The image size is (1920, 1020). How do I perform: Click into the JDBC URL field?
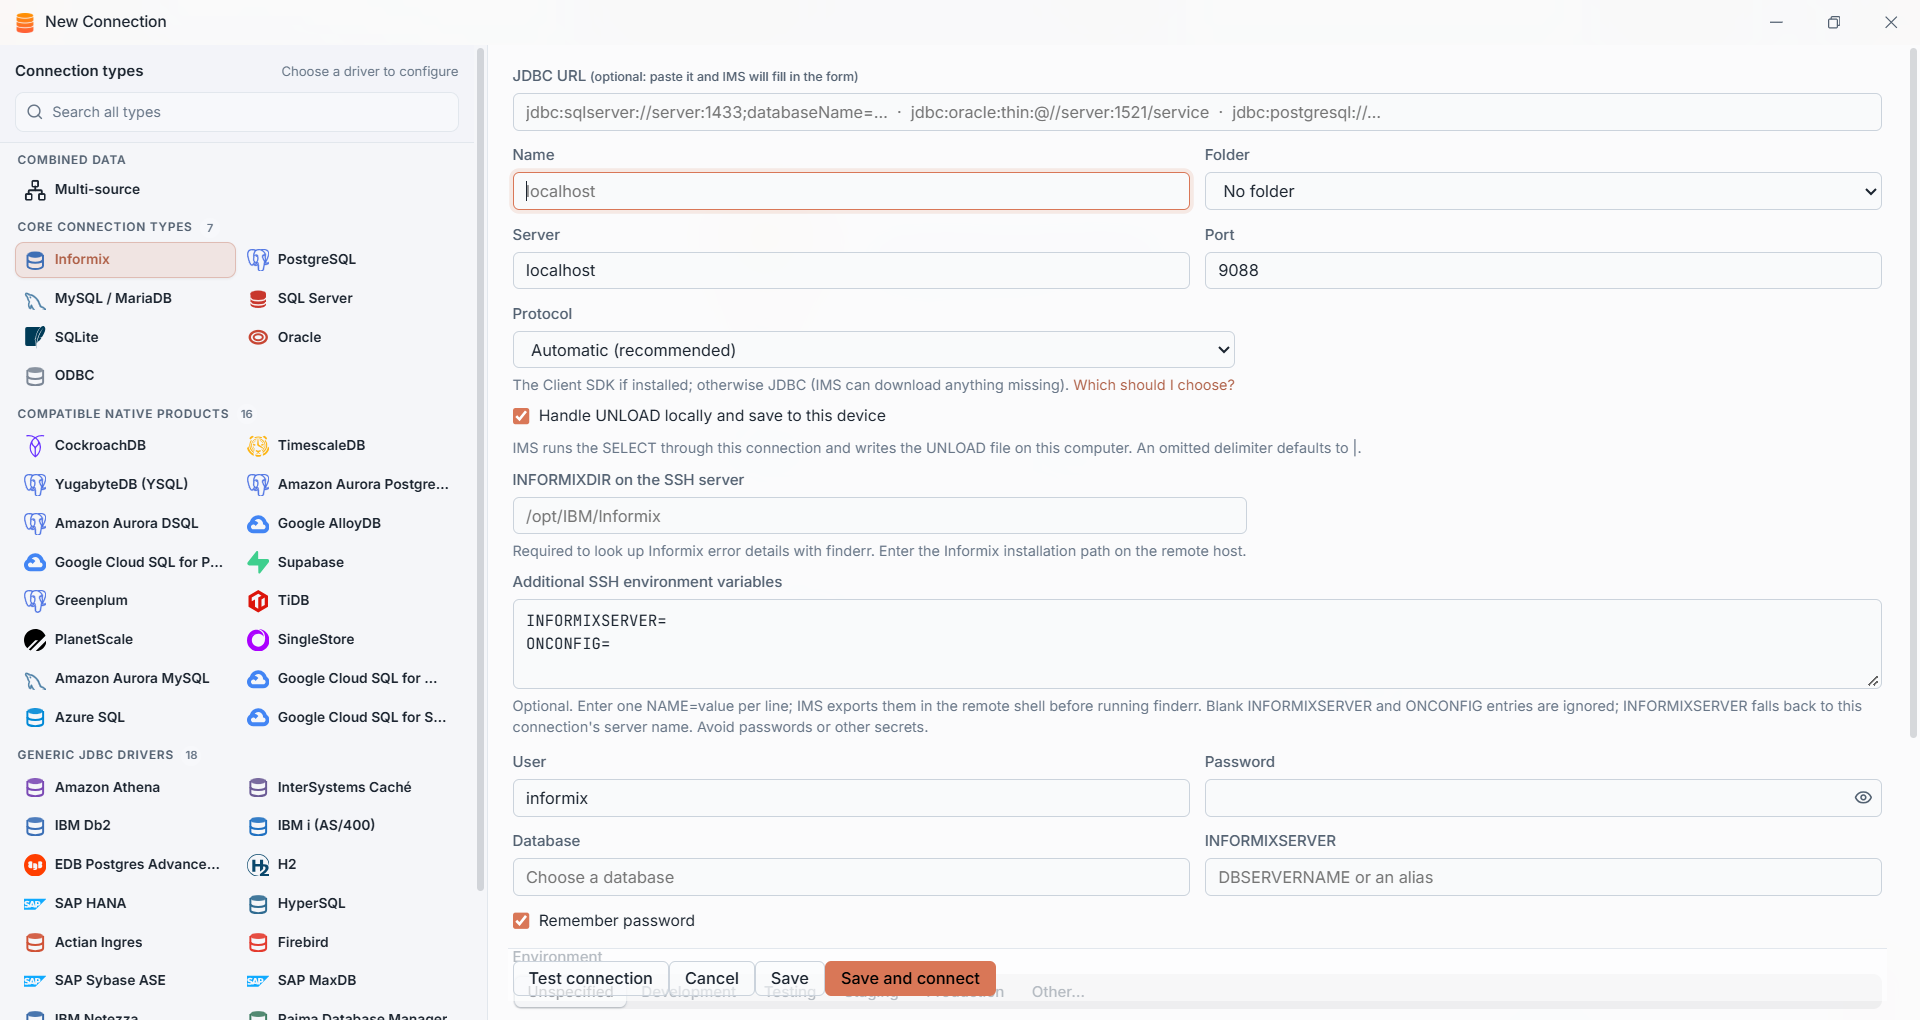tap(1197, 112)
